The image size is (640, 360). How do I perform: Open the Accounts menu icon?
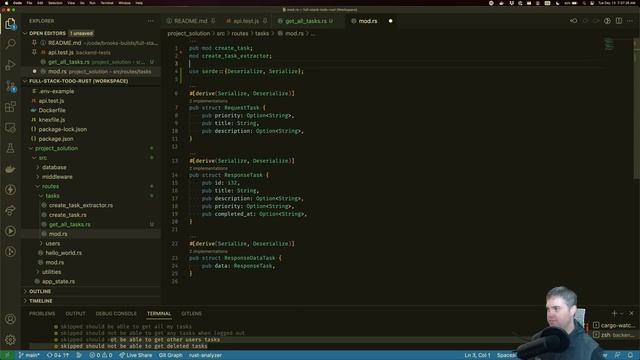coord(10,319)
